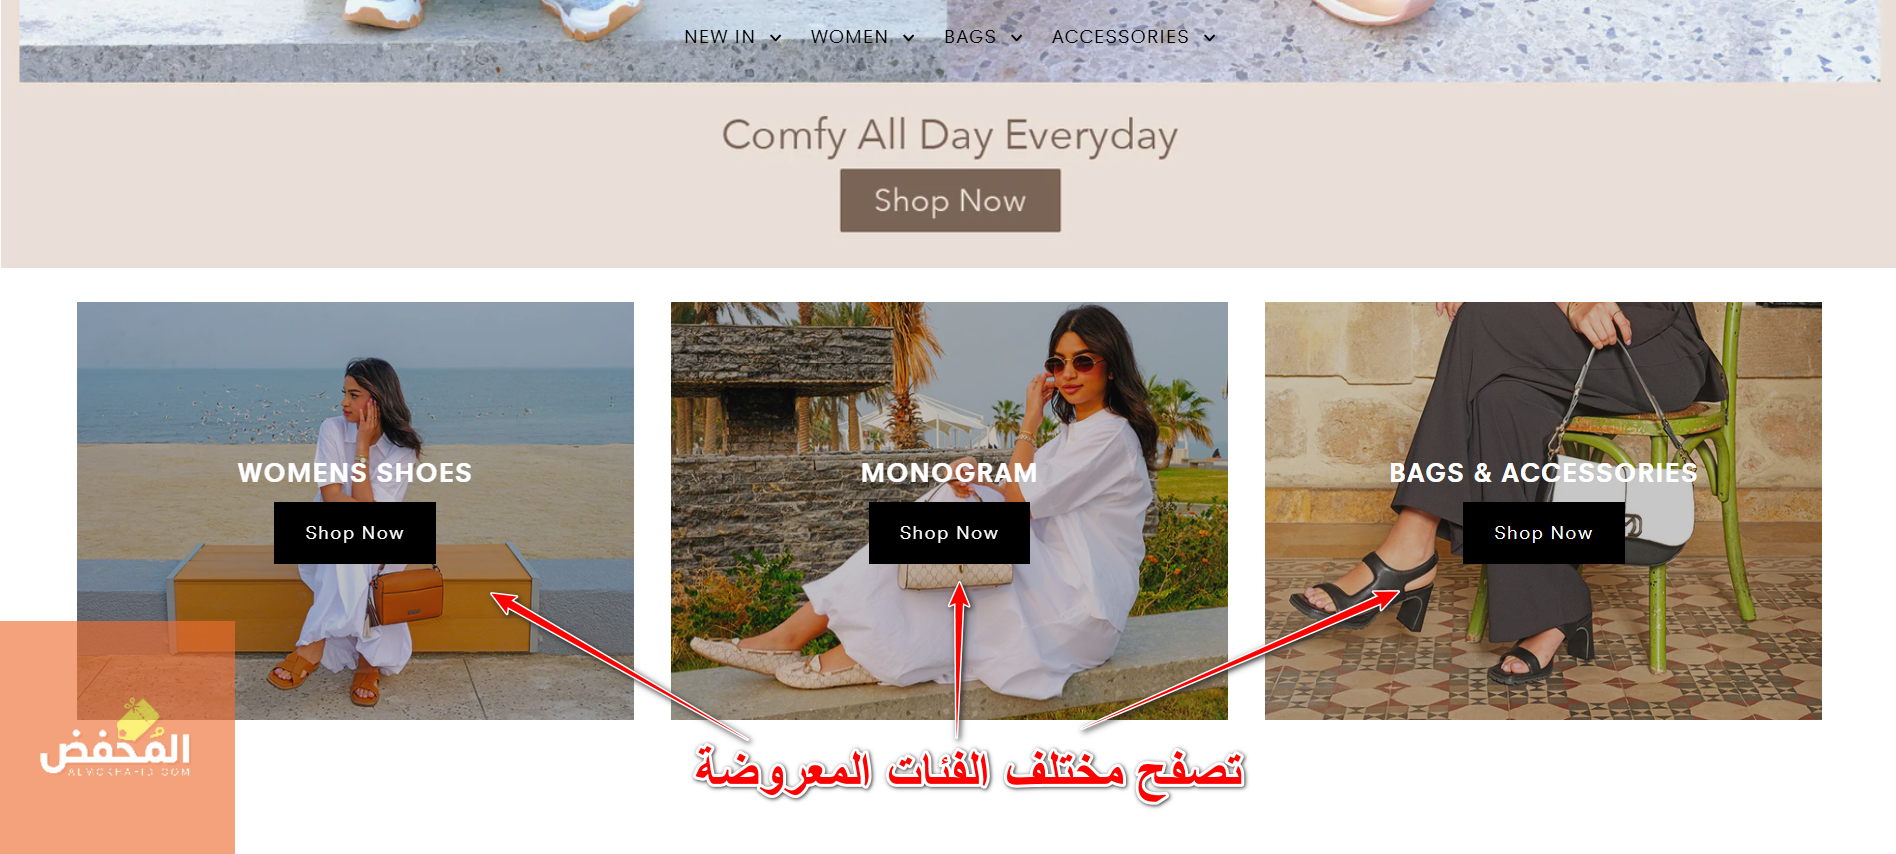Image resolution: width=1896 pixels, height=854 pixels.
Task: Click Shop Now under BAGS & ACCESSORIES
Action: pyautogui.click(x=1543, y=533)
